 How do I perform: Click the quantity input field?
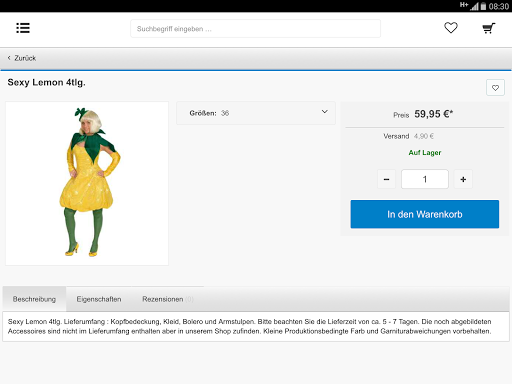(425, 179)
